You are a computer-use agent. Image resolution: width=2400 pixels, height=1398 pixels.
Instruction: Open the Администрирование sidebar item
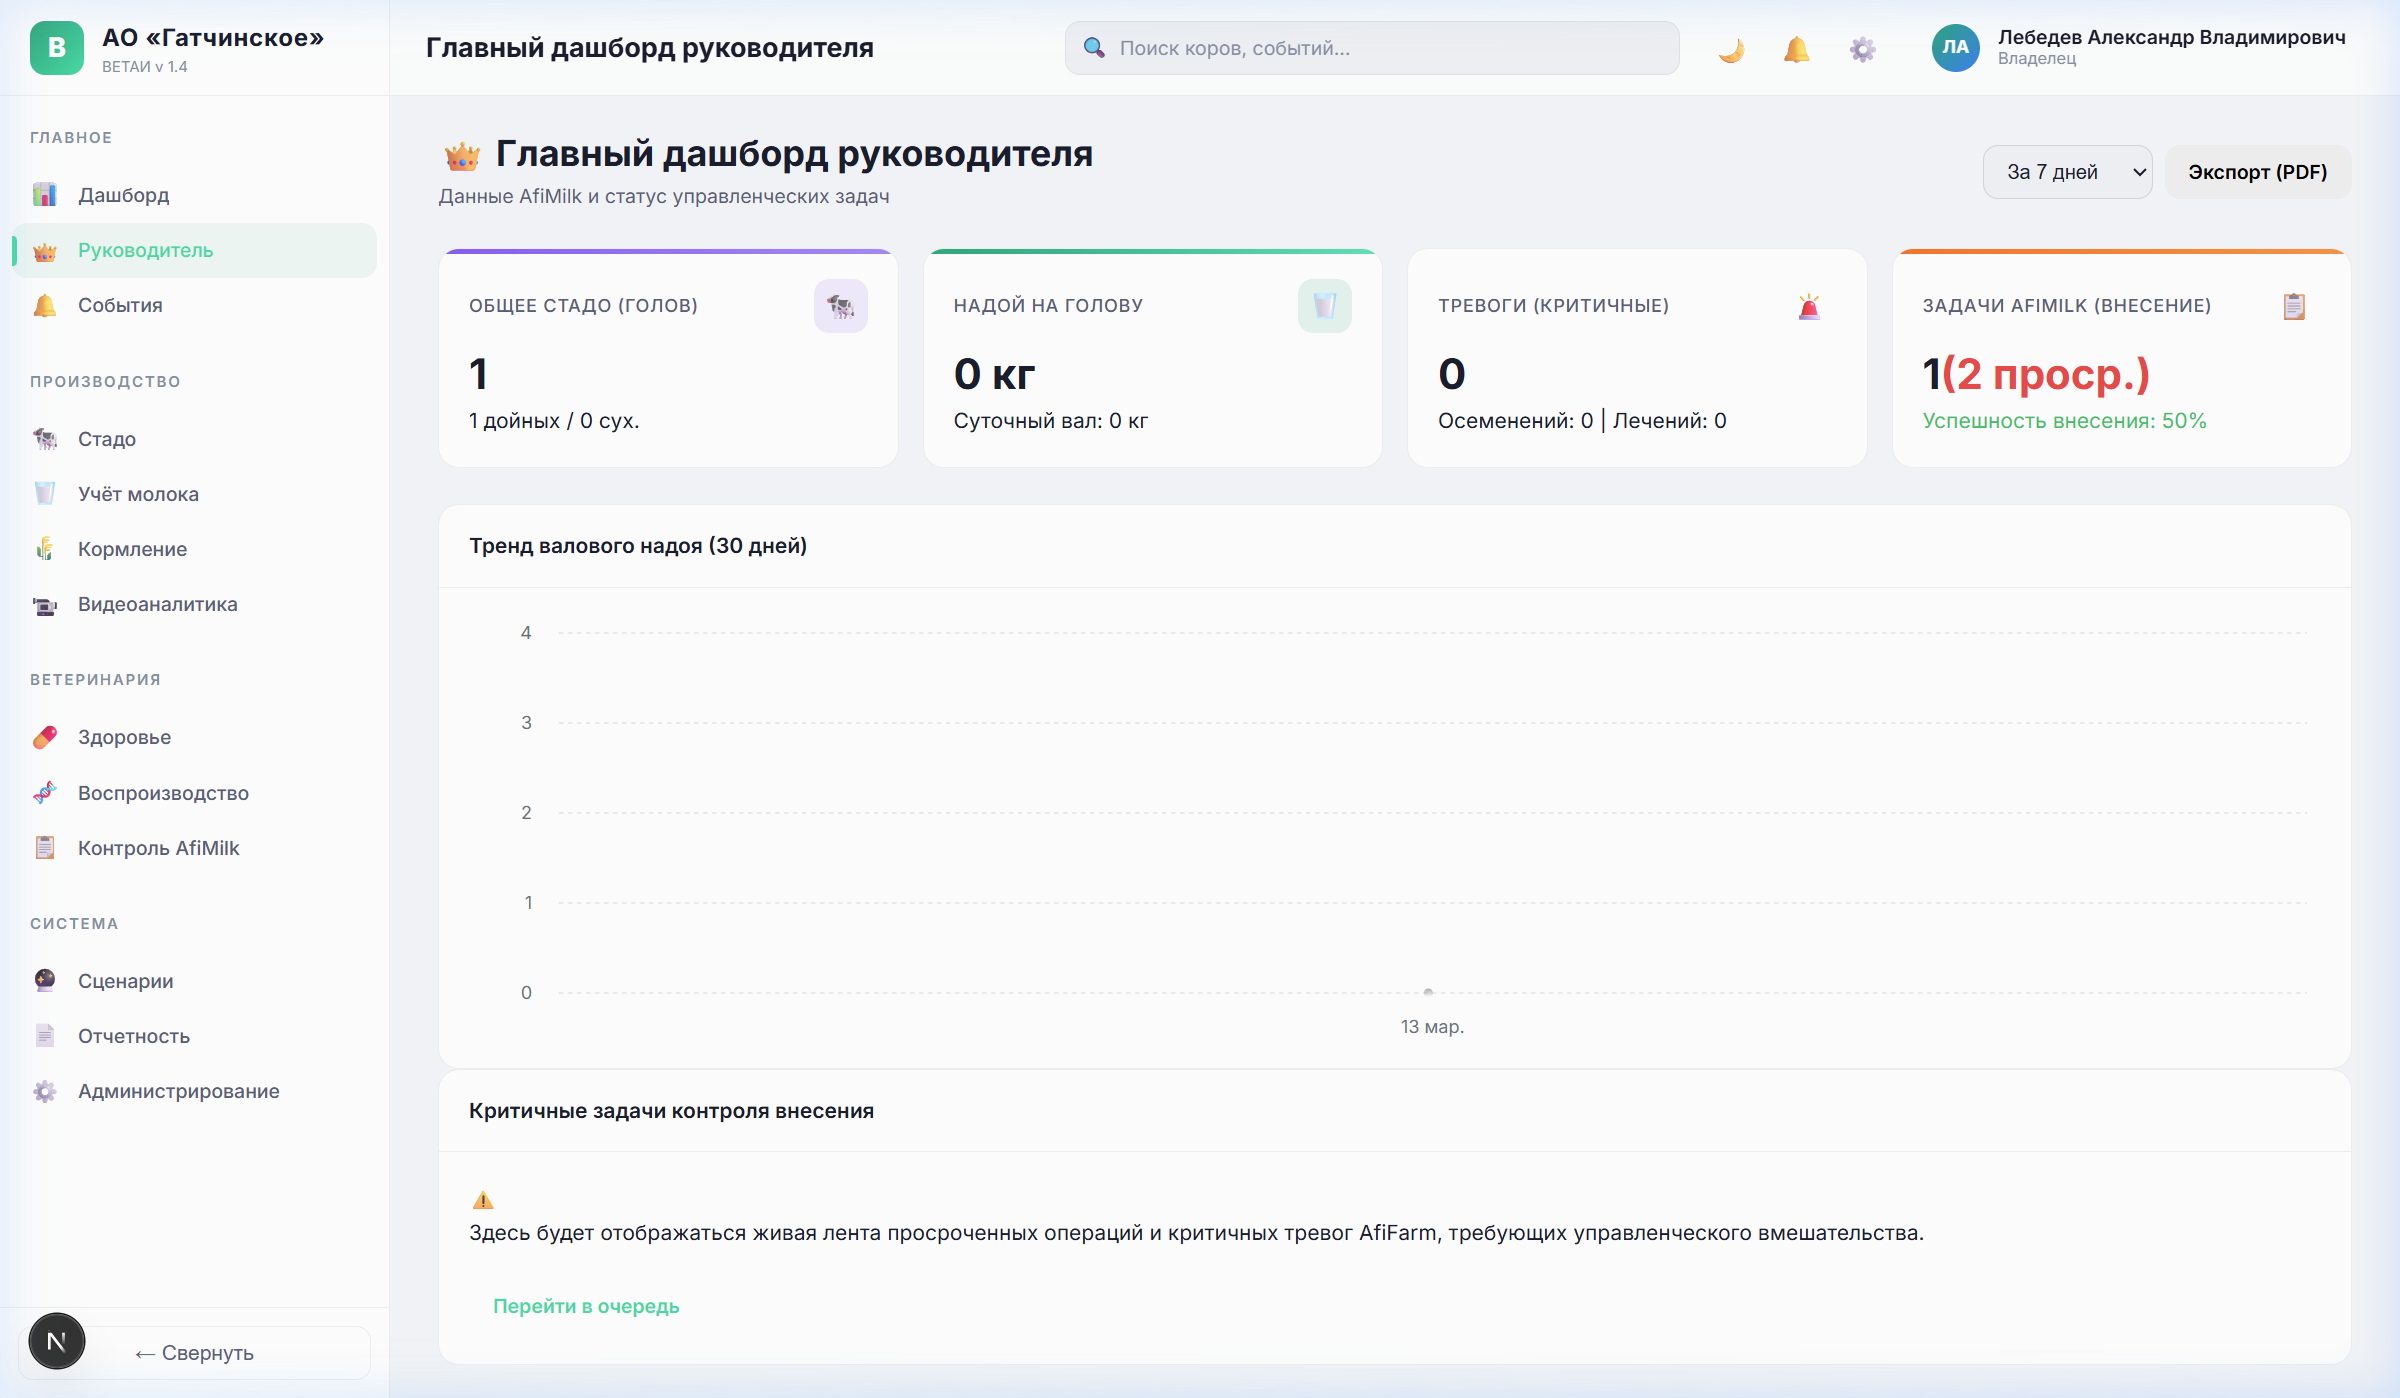click(x=179, y=1091)
